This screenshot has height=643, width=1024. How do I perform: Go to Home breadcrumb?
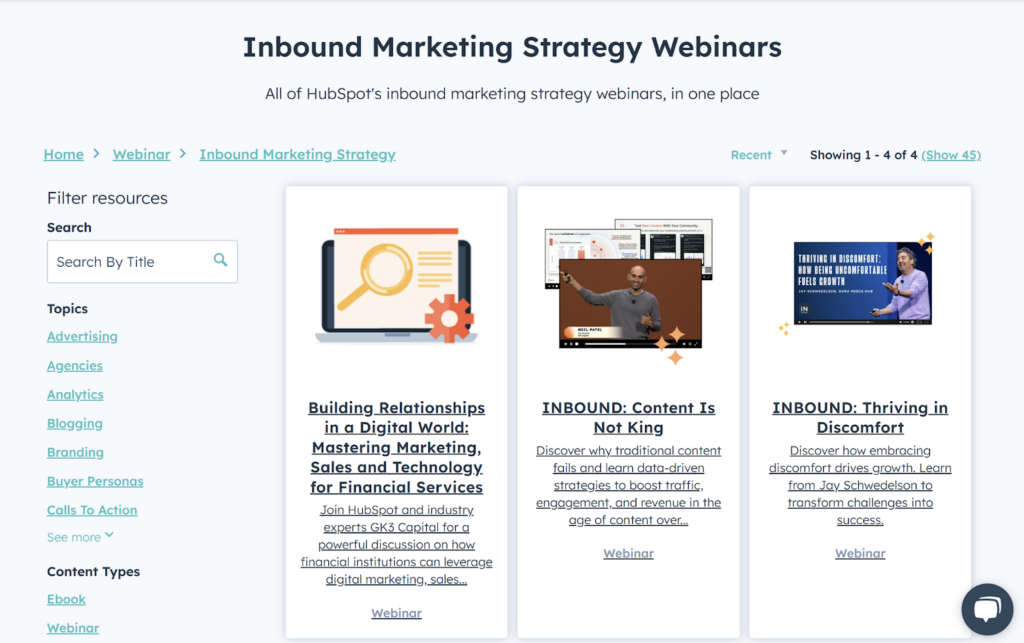(x=63, y=155)
